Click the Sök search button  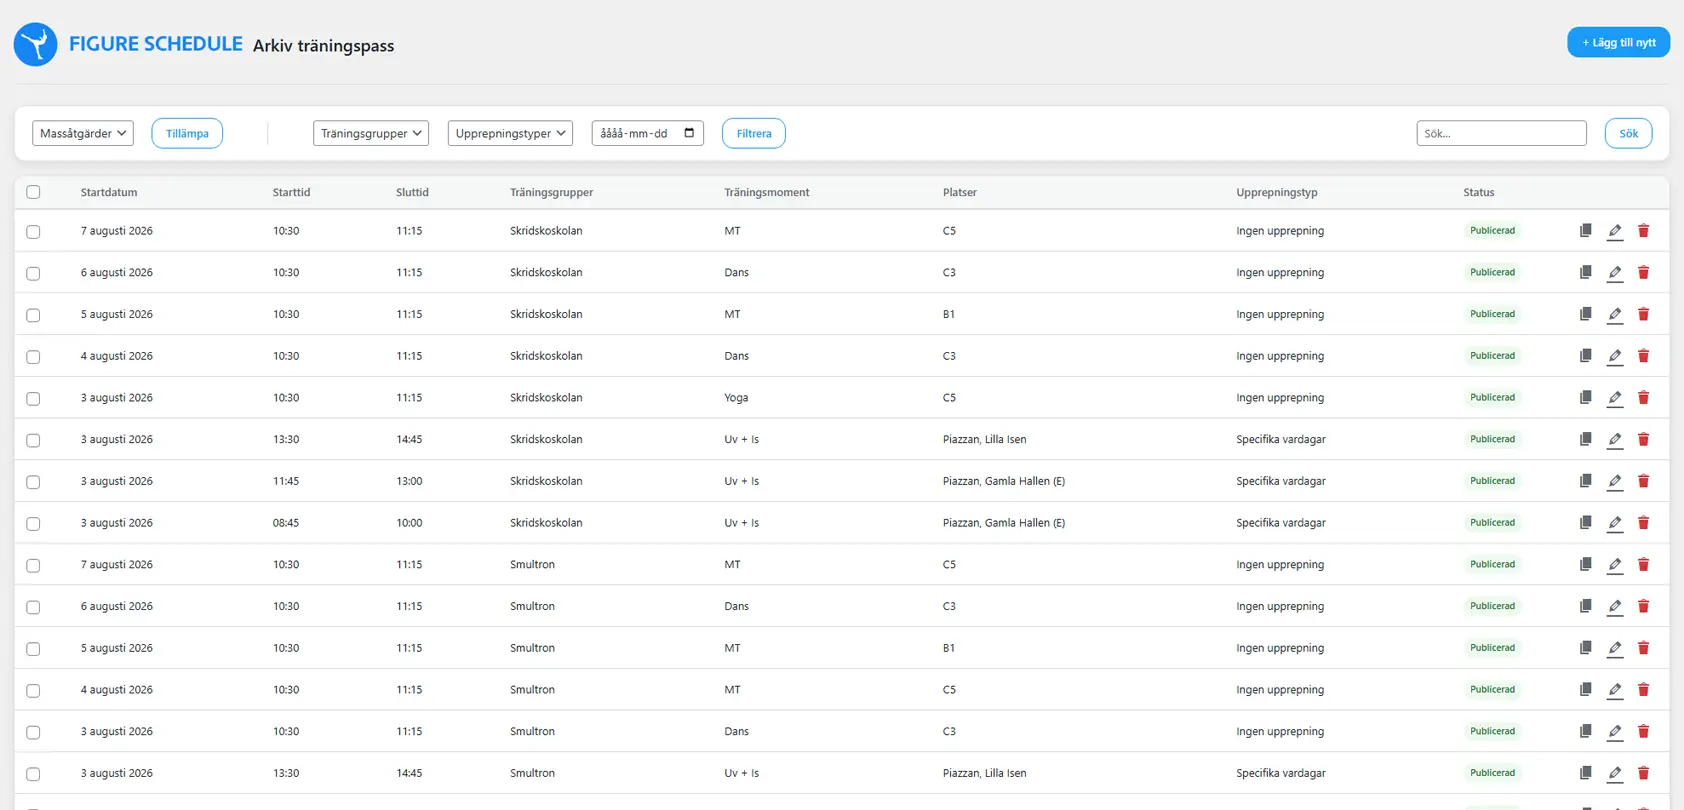pyautogui.click(x=1628, y=133)
